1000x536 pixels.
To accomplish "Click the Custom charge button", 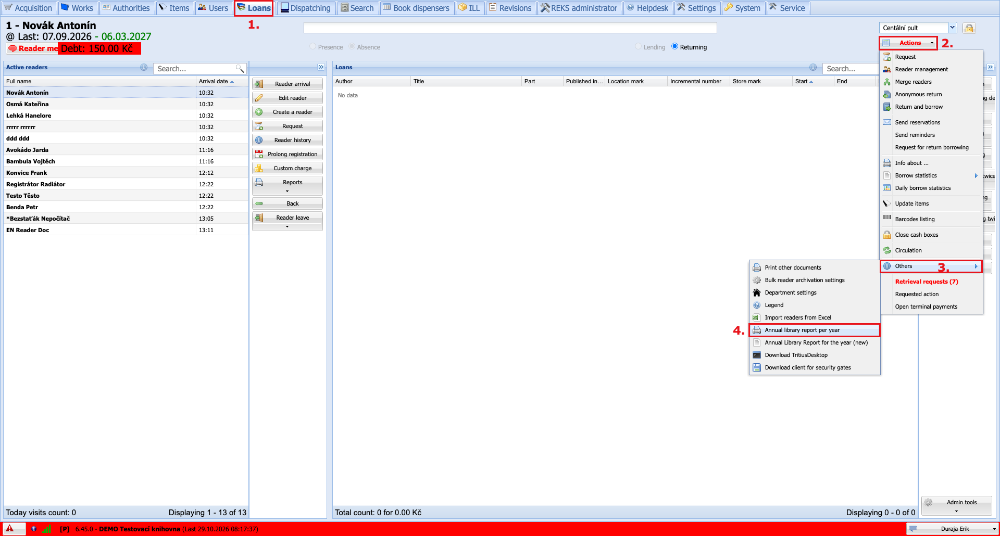I will pos(288,168).
